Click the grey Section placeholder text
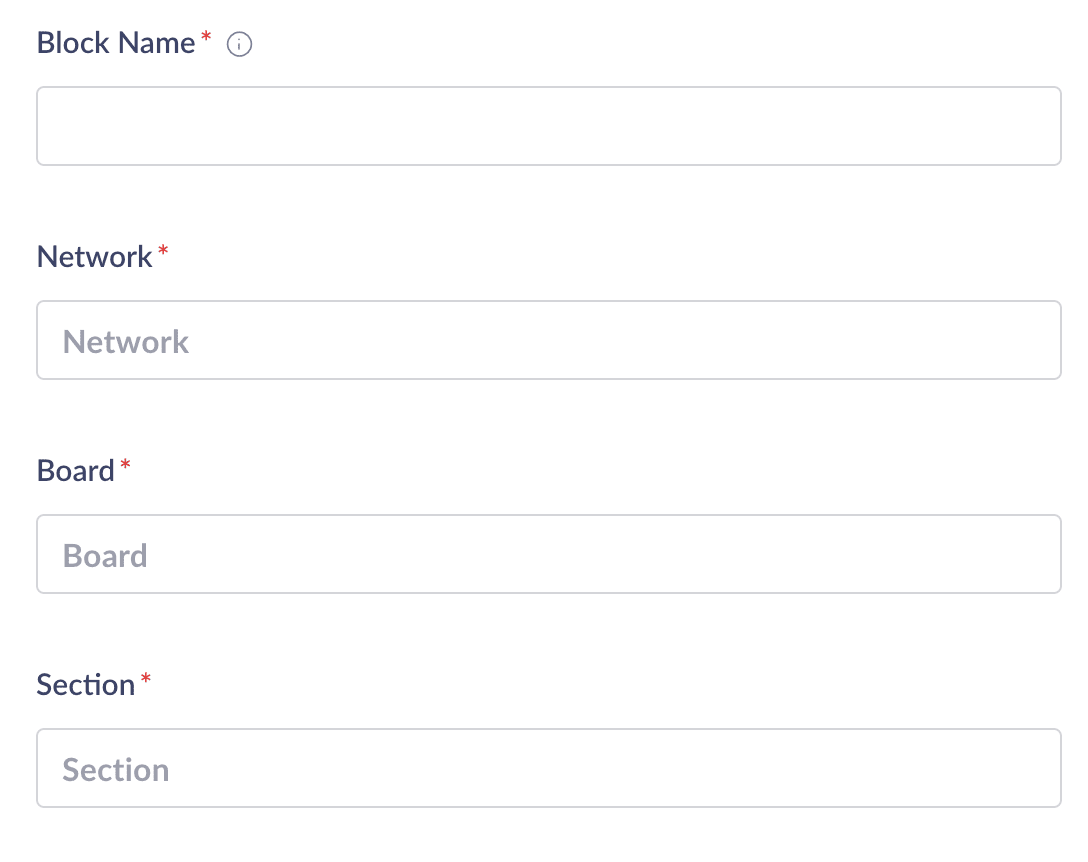 coord(116,770)
